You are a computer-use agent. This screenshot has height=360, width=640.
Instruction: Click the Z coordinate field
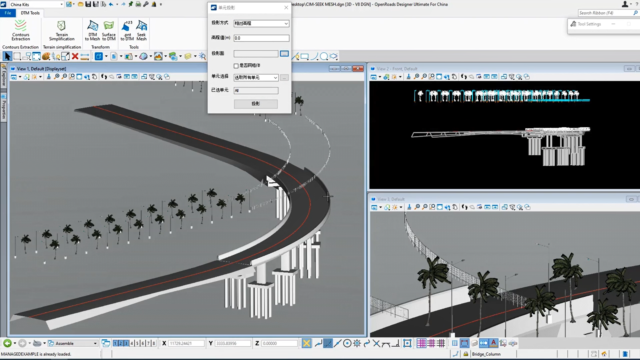(x=279, y=343)
